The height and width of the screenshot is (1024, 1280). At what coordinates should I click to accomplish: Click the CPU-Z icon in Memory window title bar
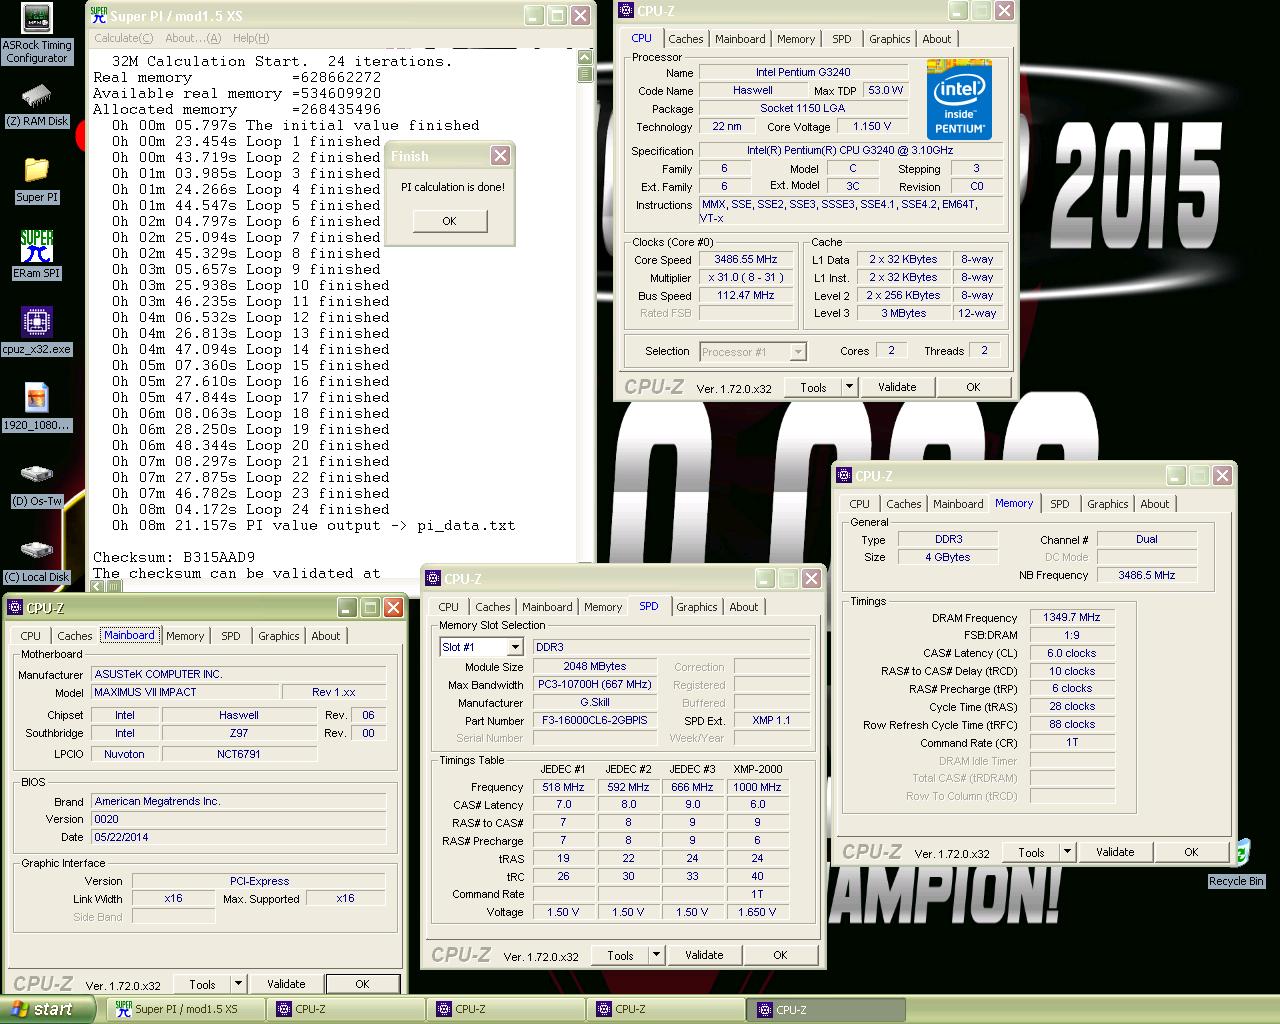point(846,476)
